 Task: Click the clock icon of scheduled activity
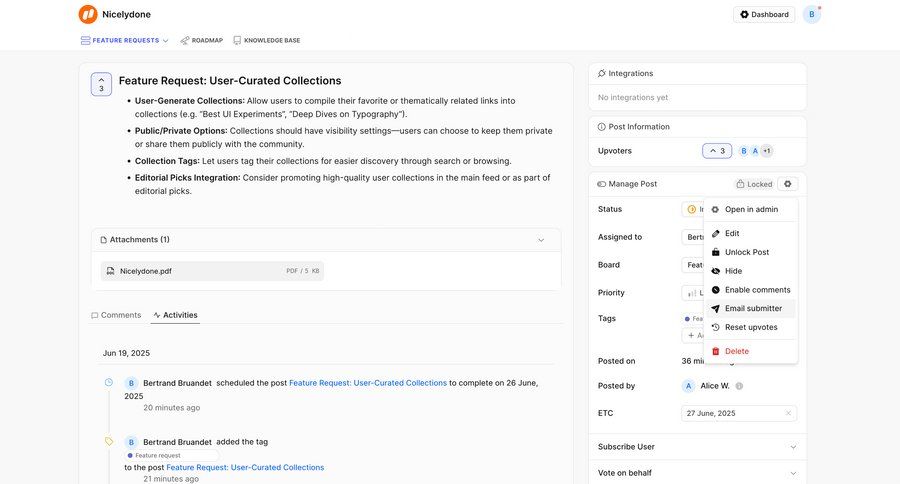[108, 382]
